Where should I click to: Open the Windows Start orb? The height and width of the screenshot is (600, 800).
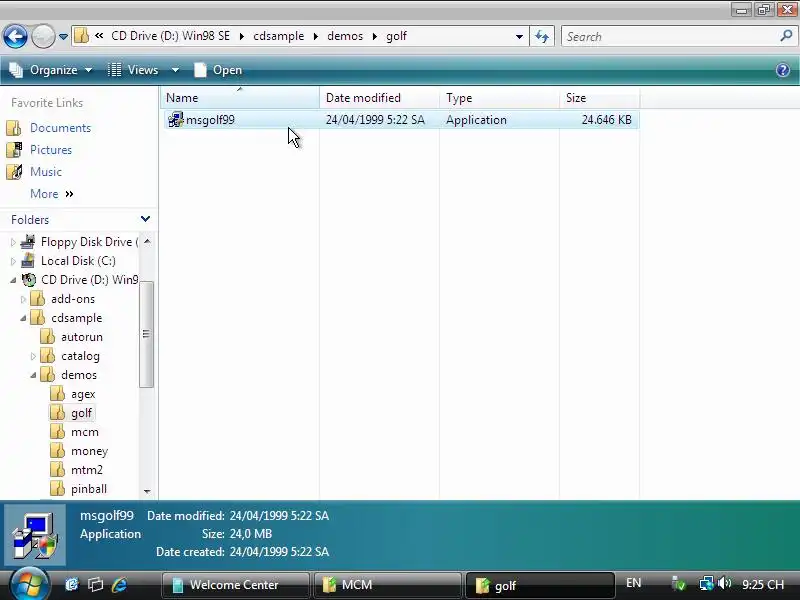pyautogui.click(x=29, y=584)
